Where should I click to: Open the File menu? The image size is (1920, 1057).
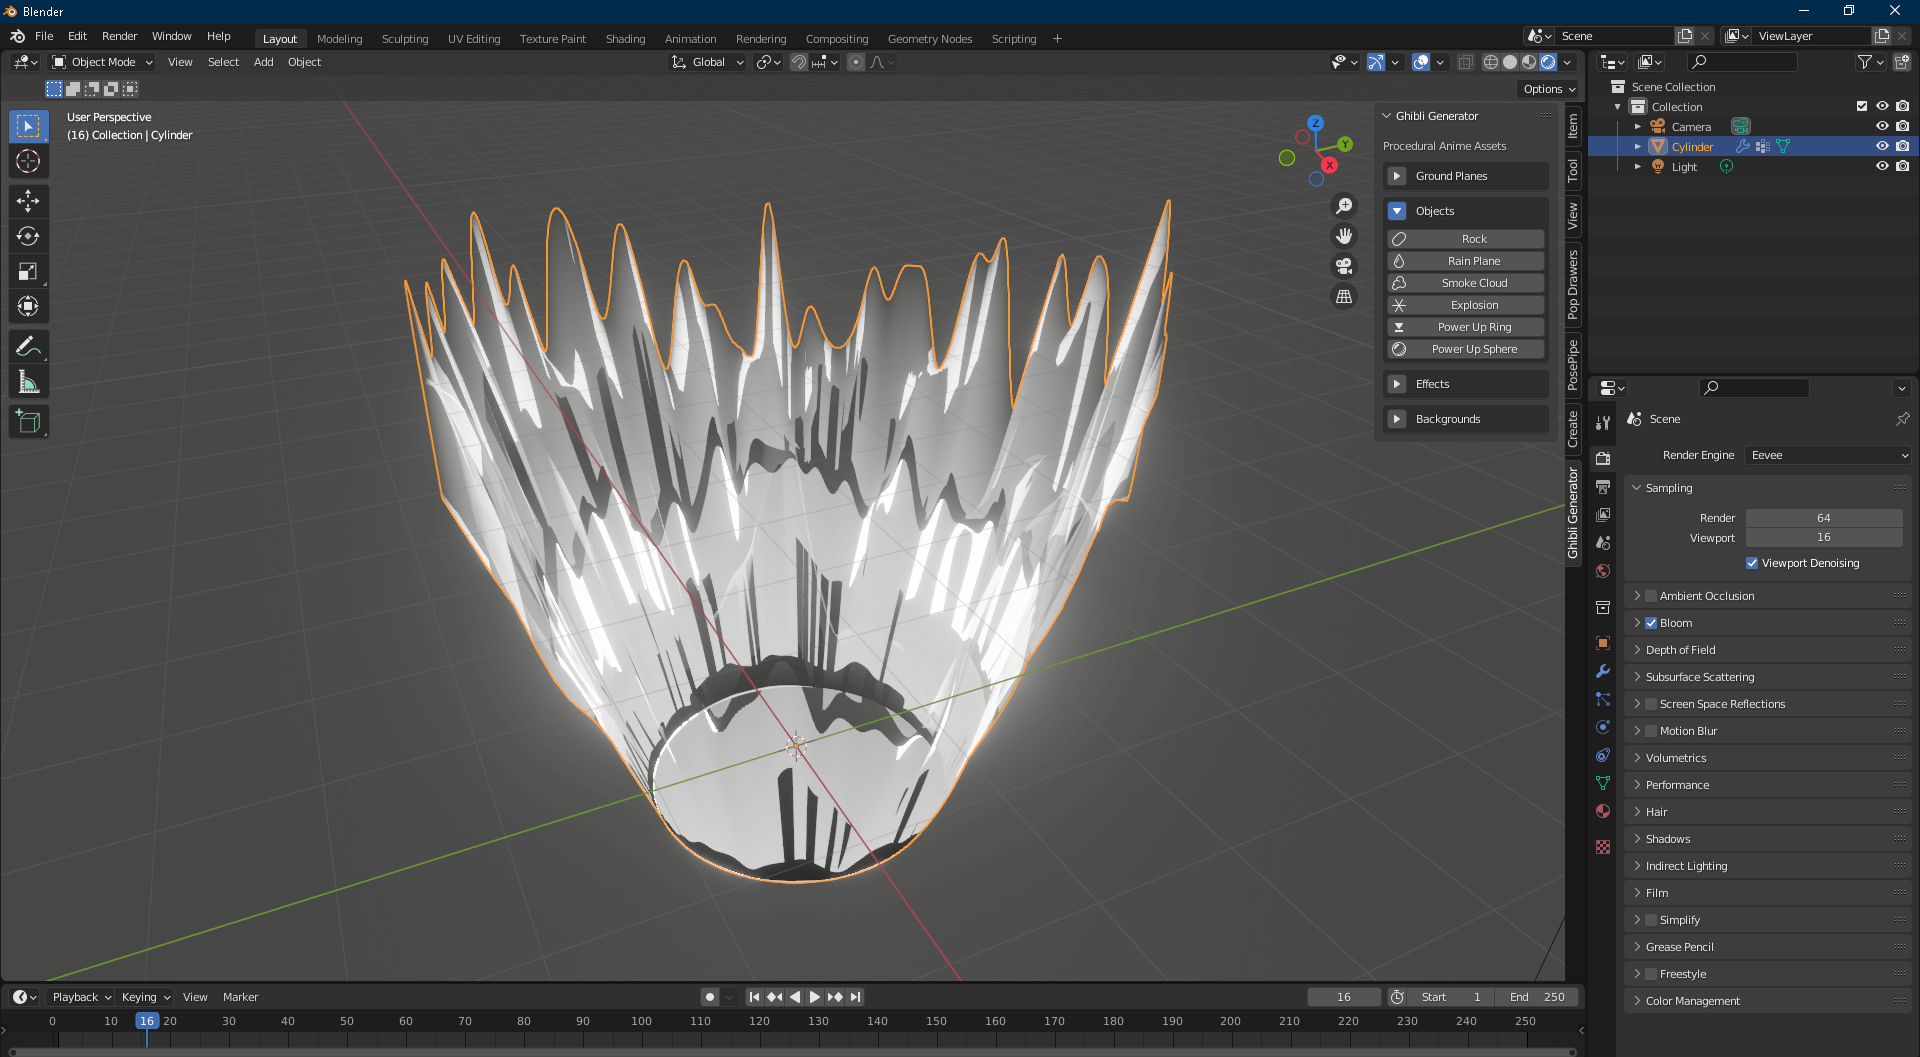coord(44,36)
